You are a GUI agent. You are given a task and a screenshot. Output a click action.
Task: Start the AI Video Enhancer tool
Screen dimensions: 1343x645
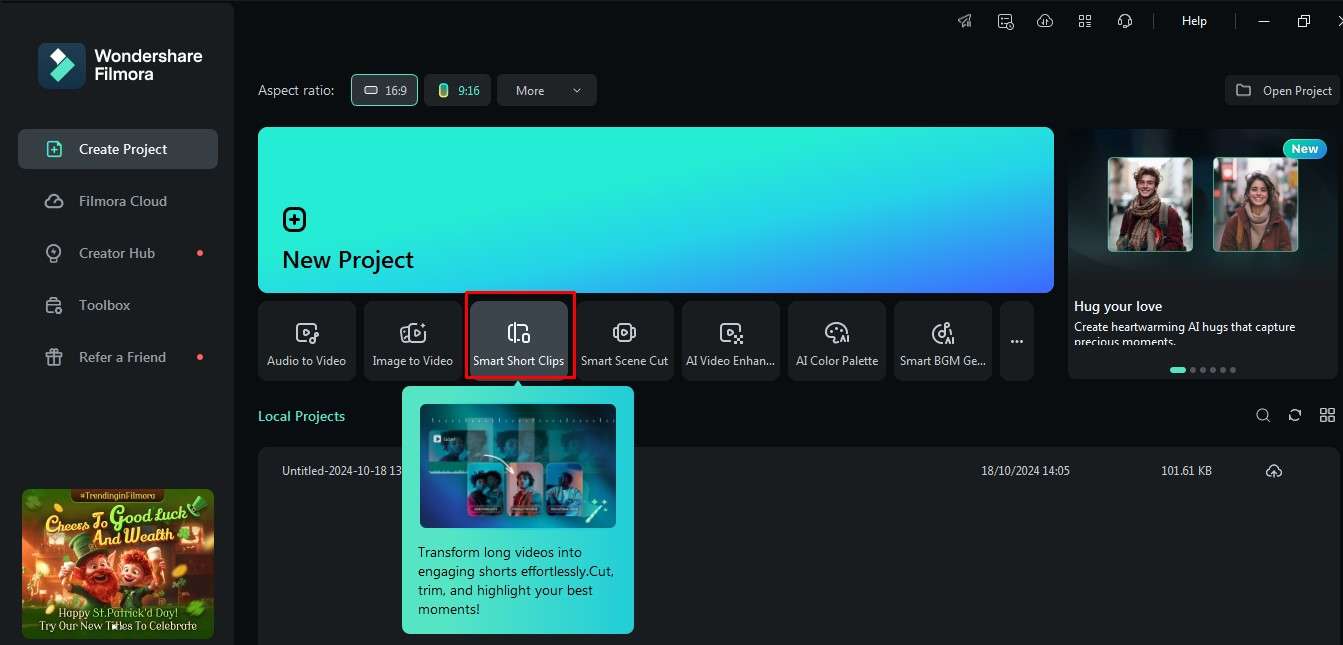pos(731,341)
